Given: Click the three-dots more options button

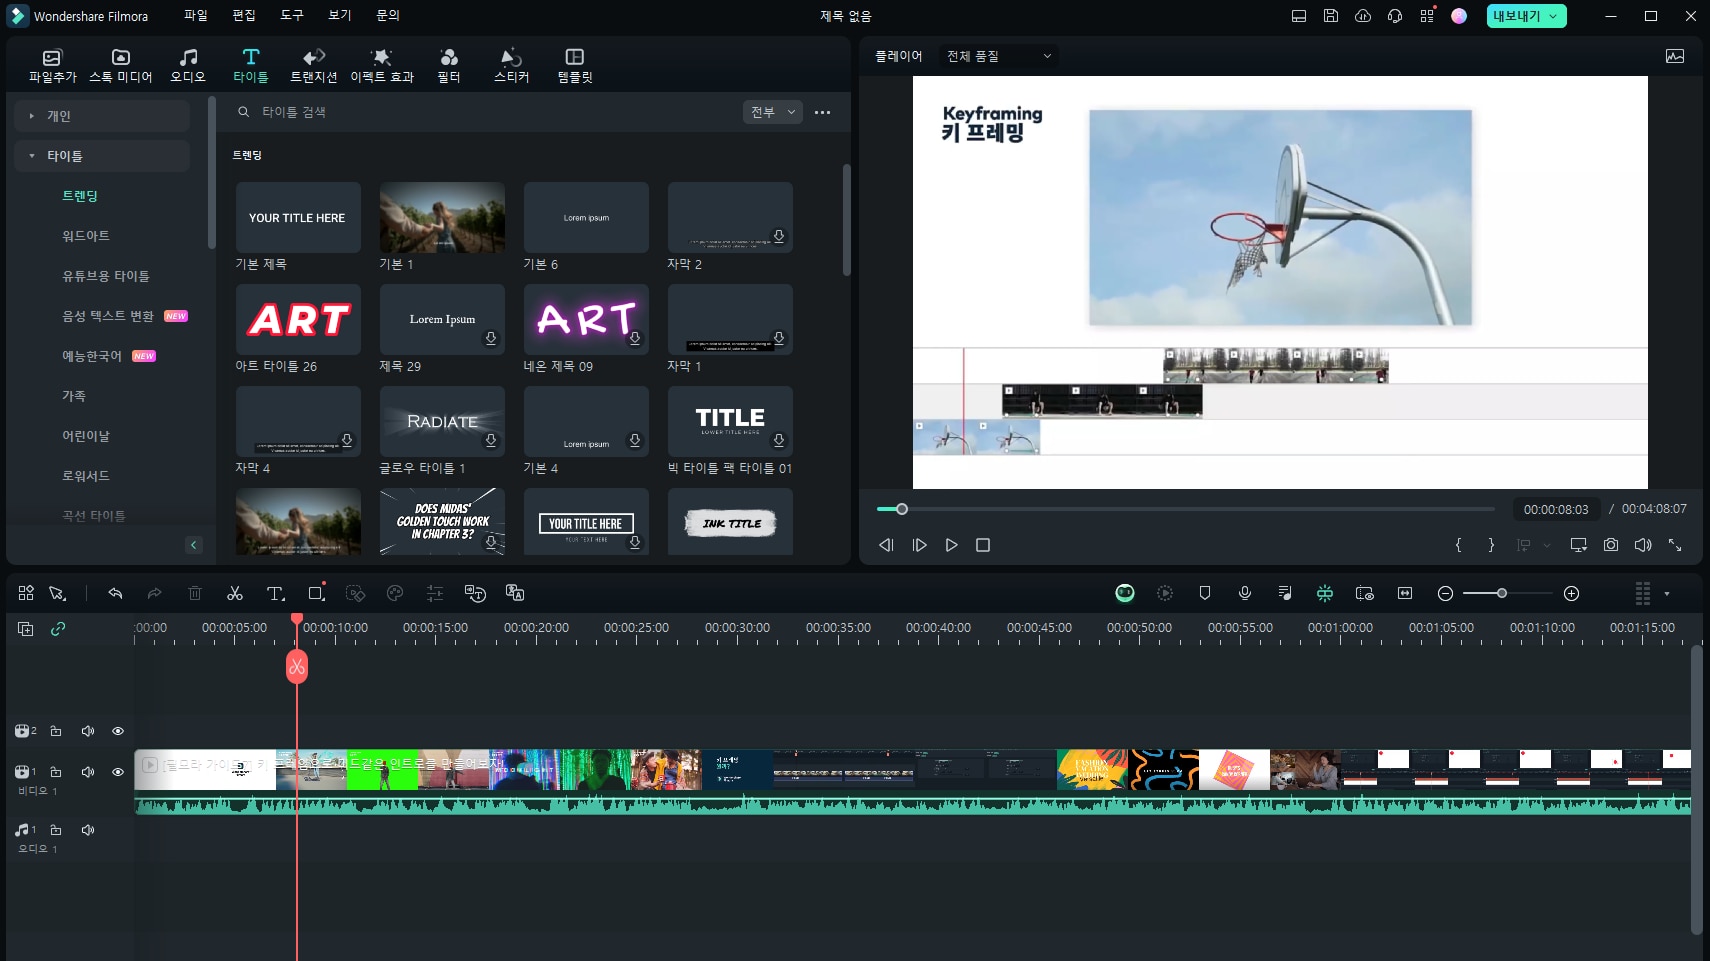Looking at the screenshot, I should (823, 112).
